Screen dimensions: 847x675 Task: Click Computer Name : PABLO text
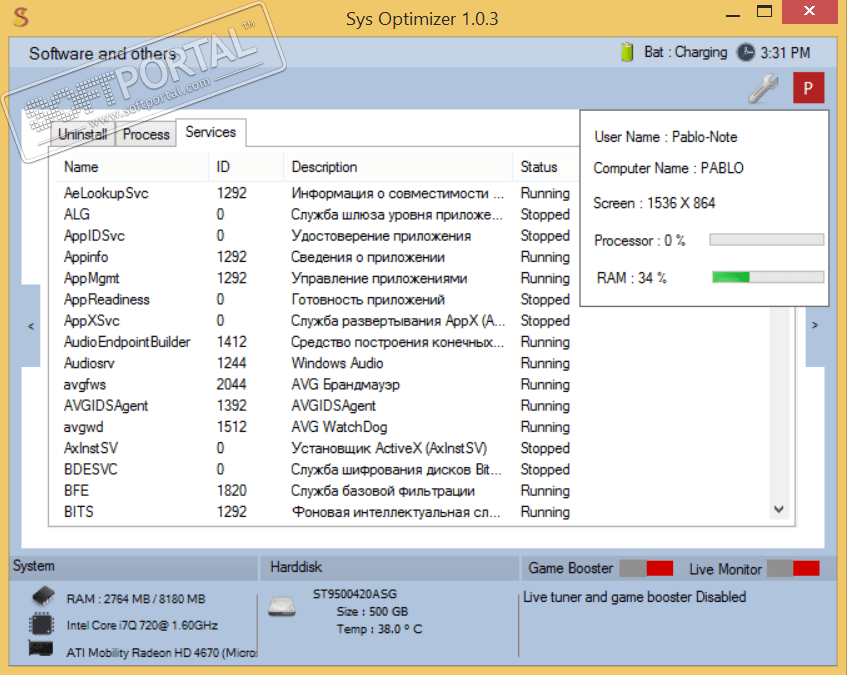click(x=668, y=168)
